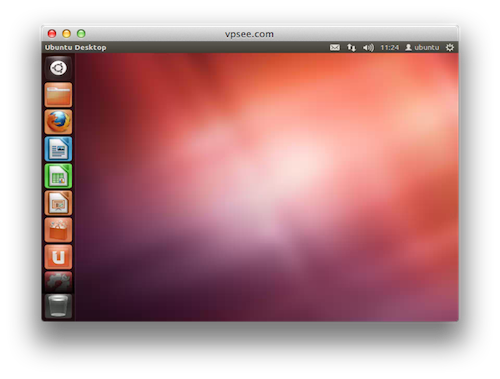This screenshot has width=500, height=379.
Task: Open the network connection indicator
Action: click(x=351, y=47)
